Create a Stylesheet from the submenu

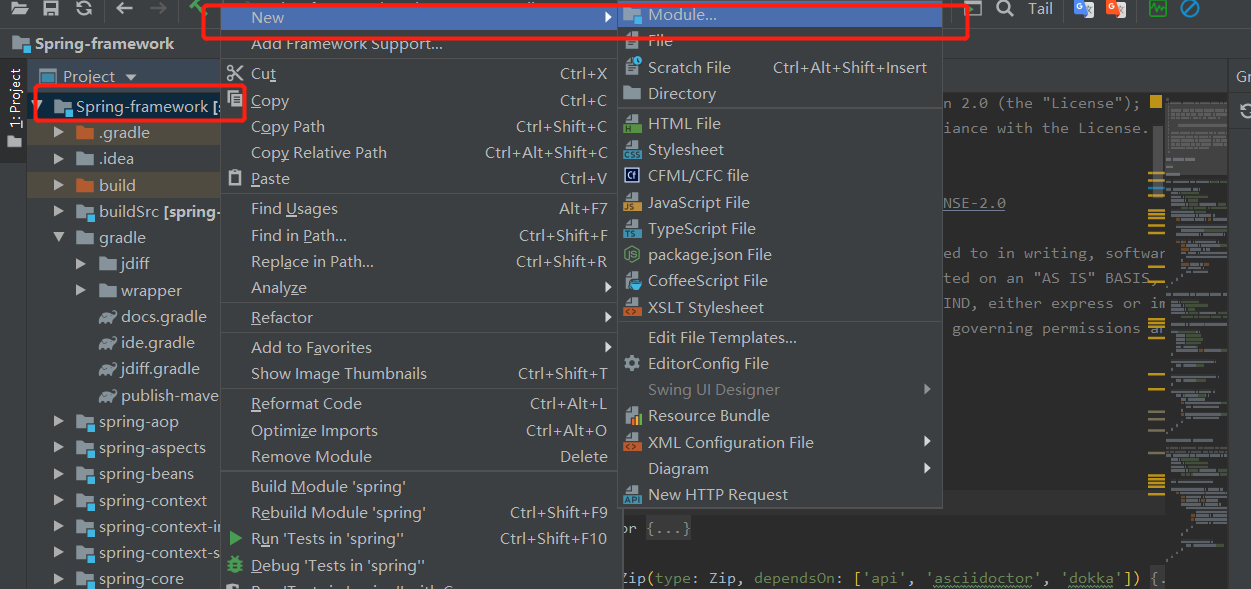(779, 150)
